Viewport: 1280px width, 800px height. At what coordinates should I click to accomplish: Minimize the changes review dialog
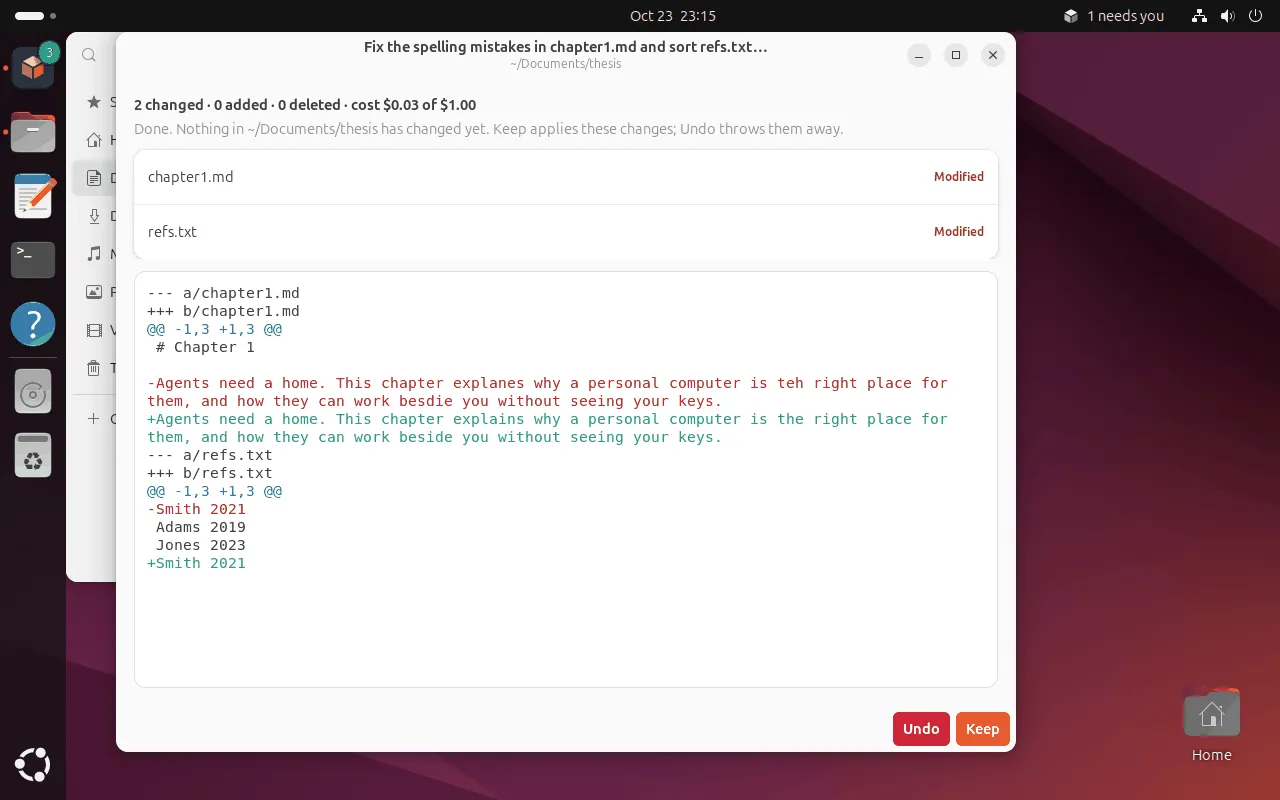click(919, 55)
